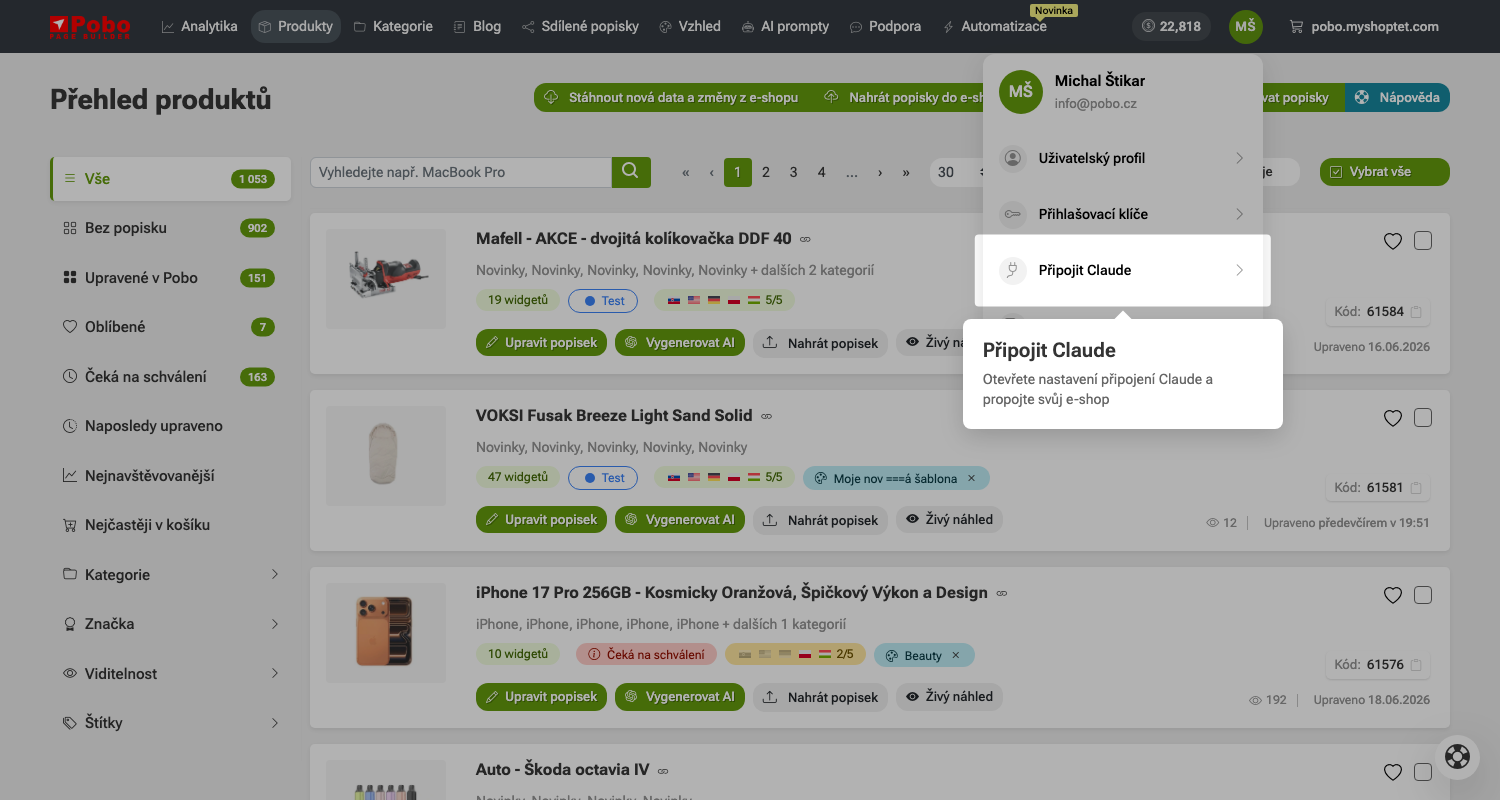Click the product search input field
This screenshot has height=800, width=1500.
(x=461, y=172)
